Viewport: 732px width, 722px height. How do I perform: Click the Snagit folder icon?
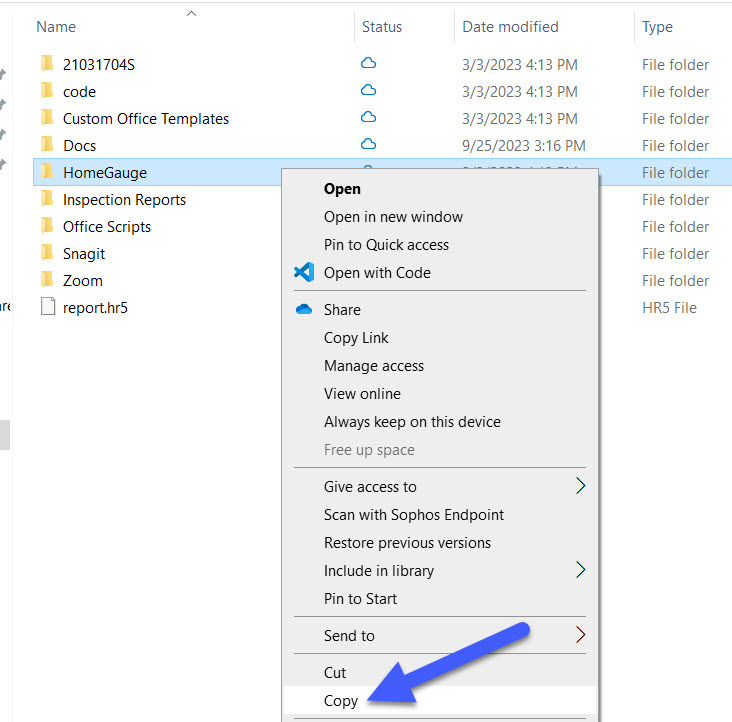point(47,253)
